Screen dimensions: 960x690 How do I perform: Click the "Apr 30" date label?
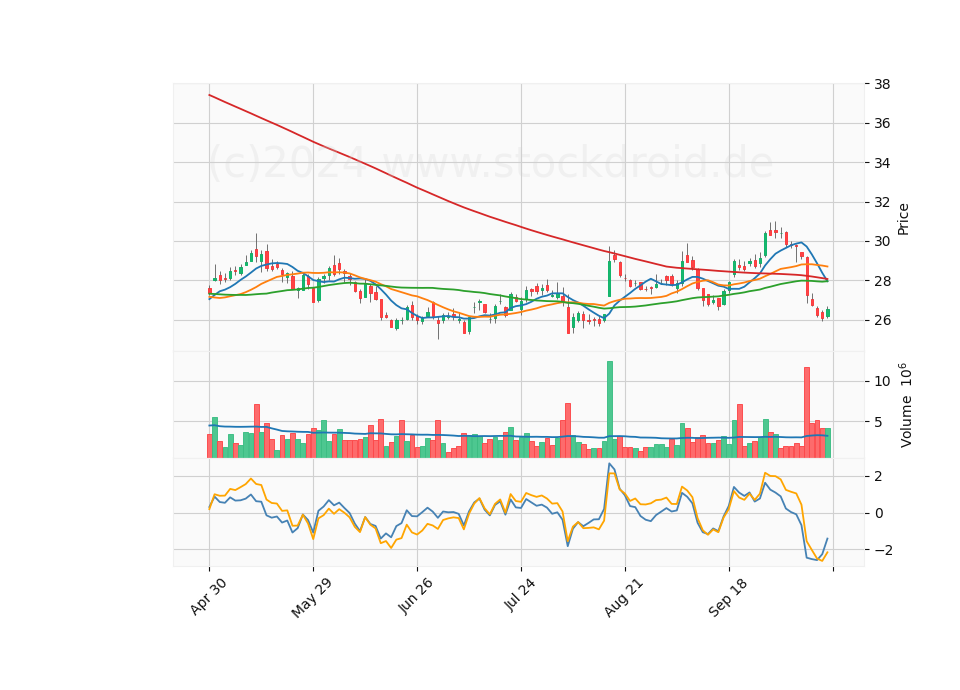(x=208, y=596)
